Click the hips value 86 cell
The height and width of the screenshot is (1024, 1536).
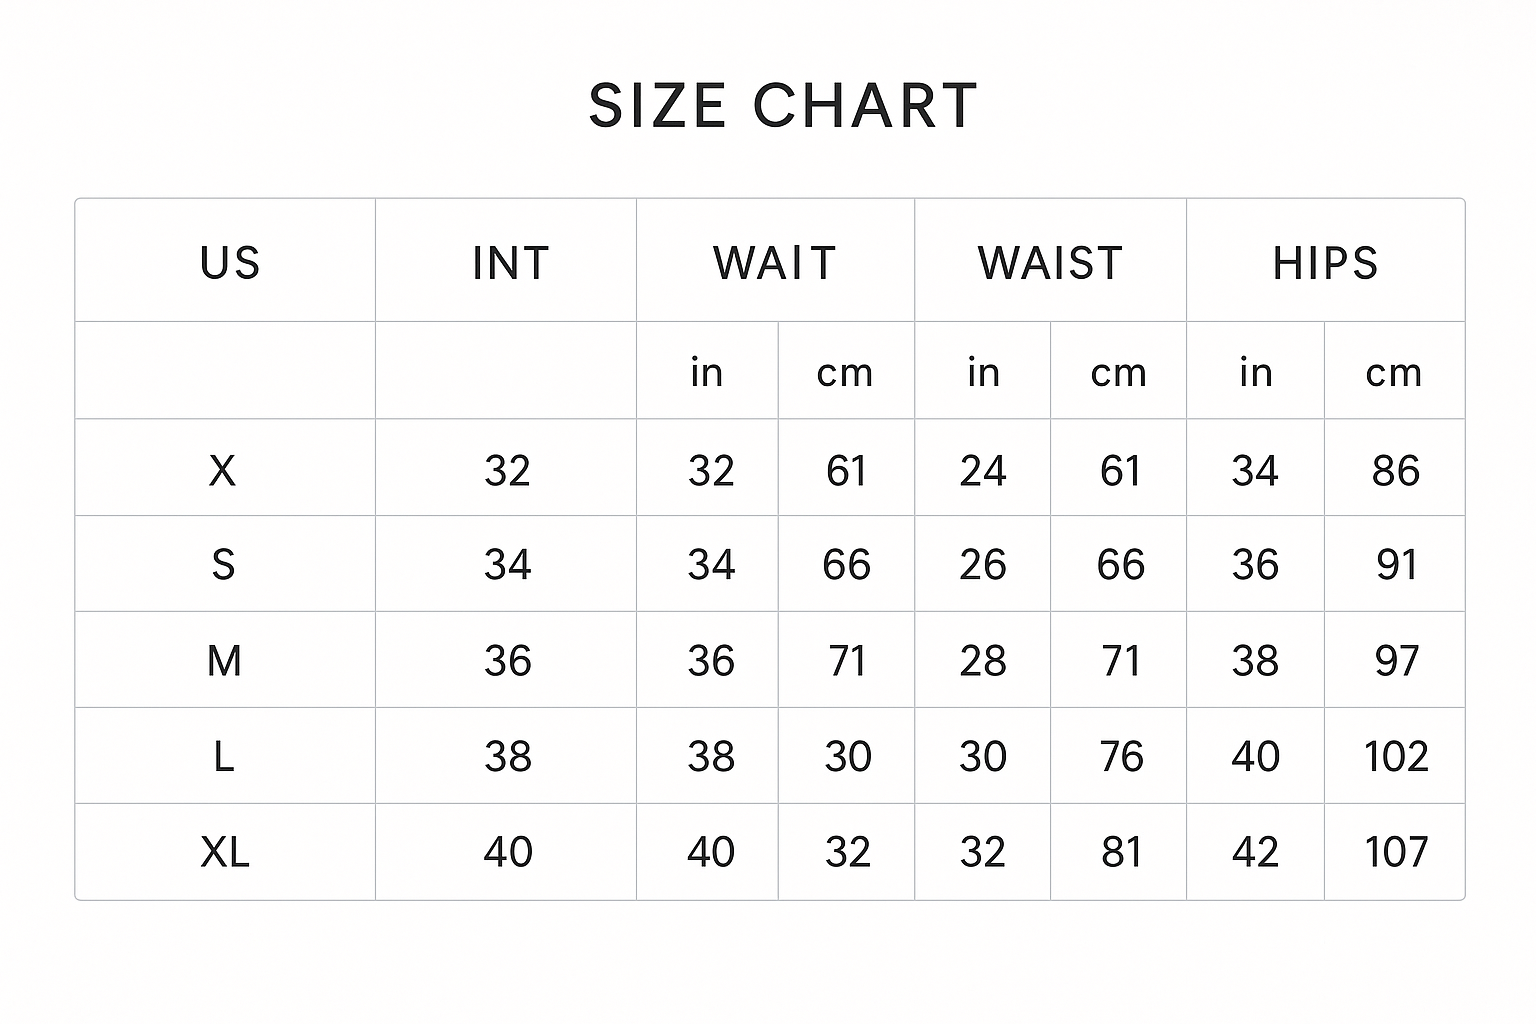1395,470
